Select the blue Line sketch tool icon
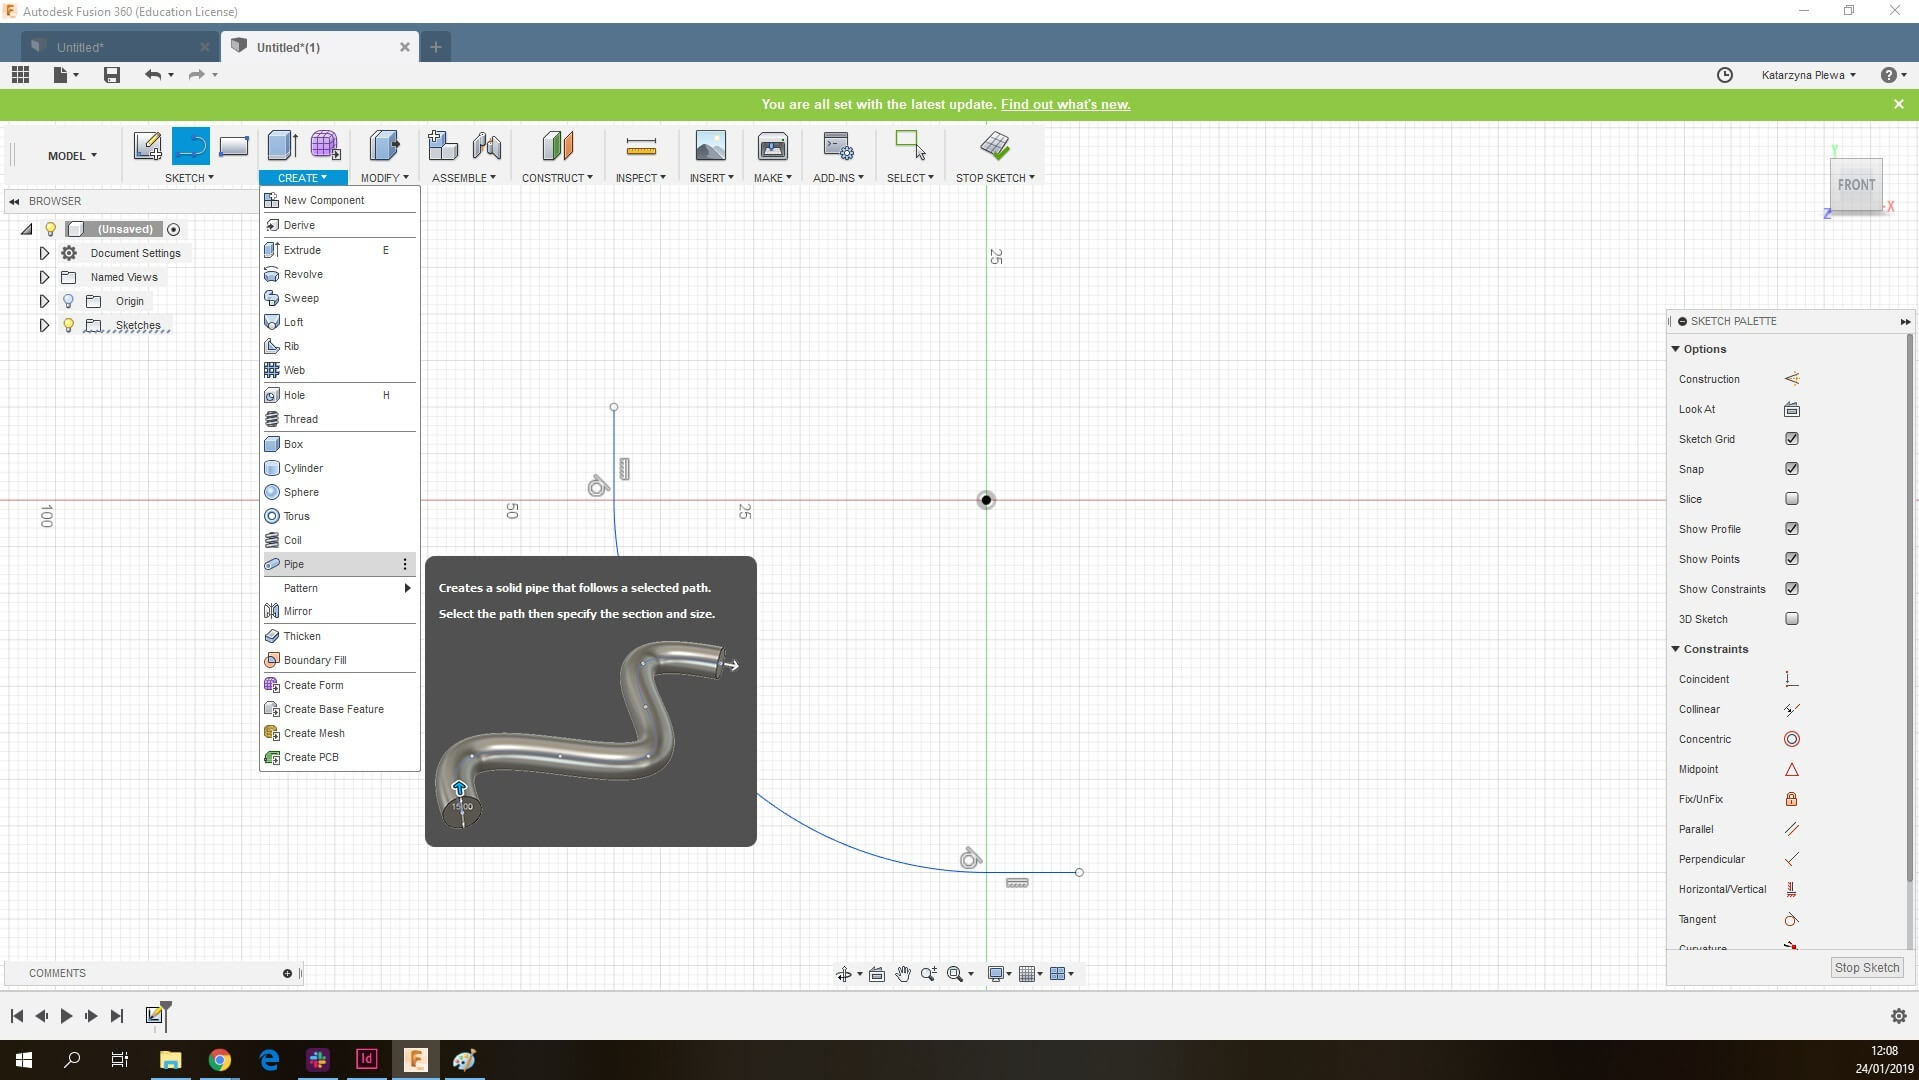The width and height of the screenshot is (1919, 1080). [x=191, y=146]
